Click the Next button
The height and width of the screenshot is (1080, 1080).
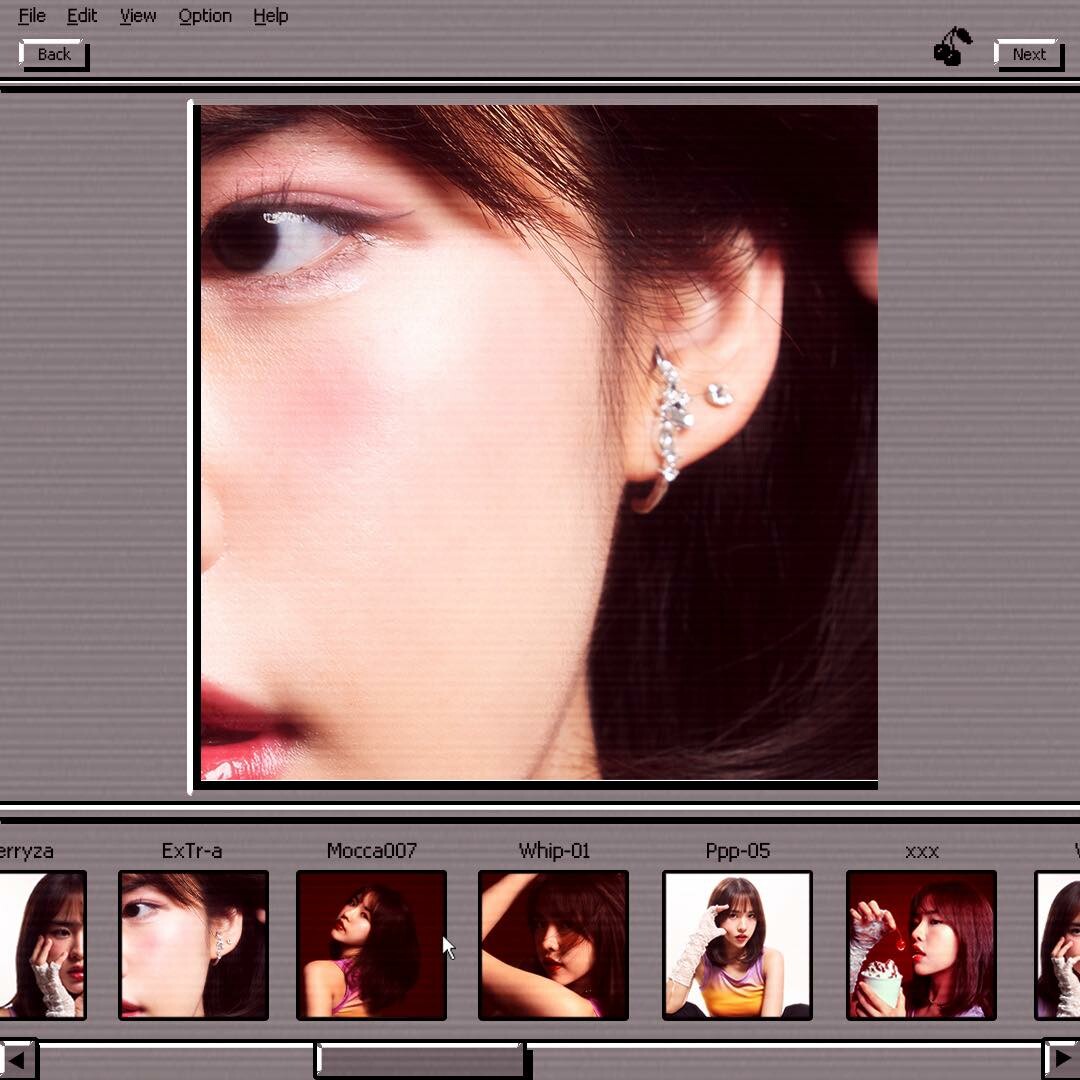pyautogui.click(x=1029, y=54)
